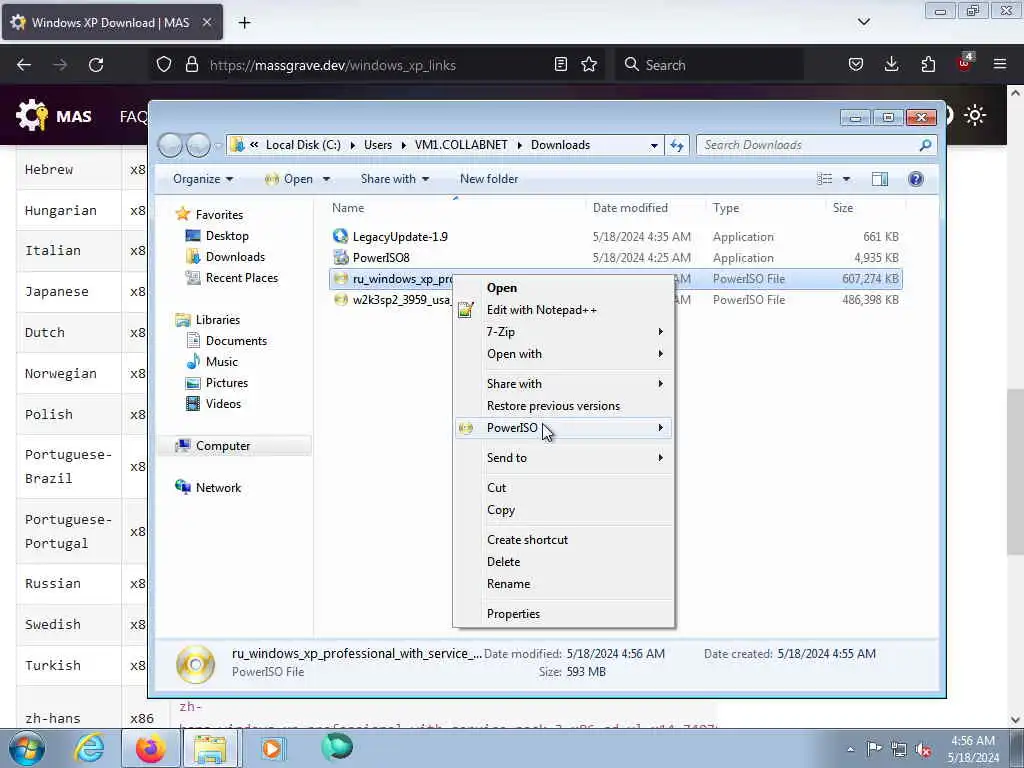Sort files by Date modified column

coord(630,208)
